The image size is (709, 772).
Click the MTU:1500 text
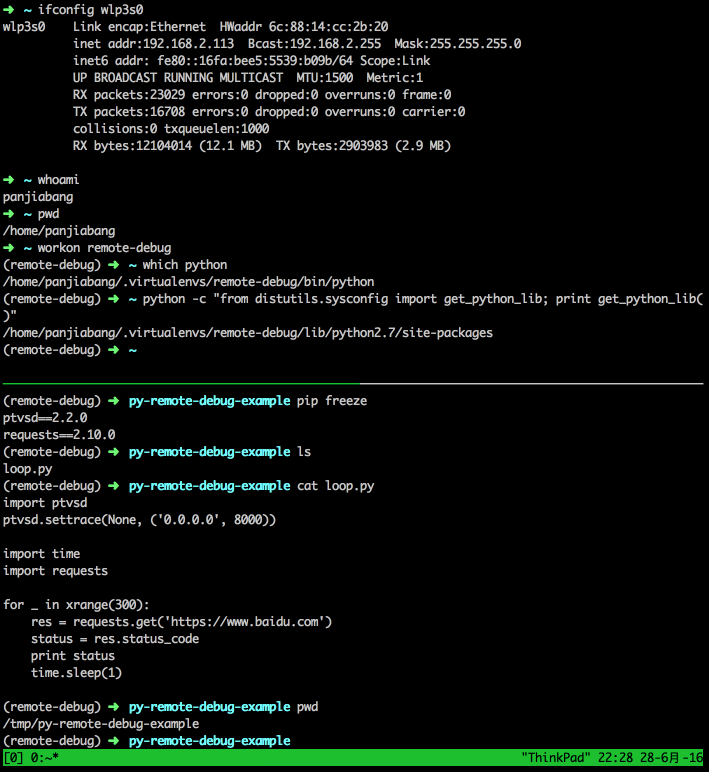click(x=325, y=78)
